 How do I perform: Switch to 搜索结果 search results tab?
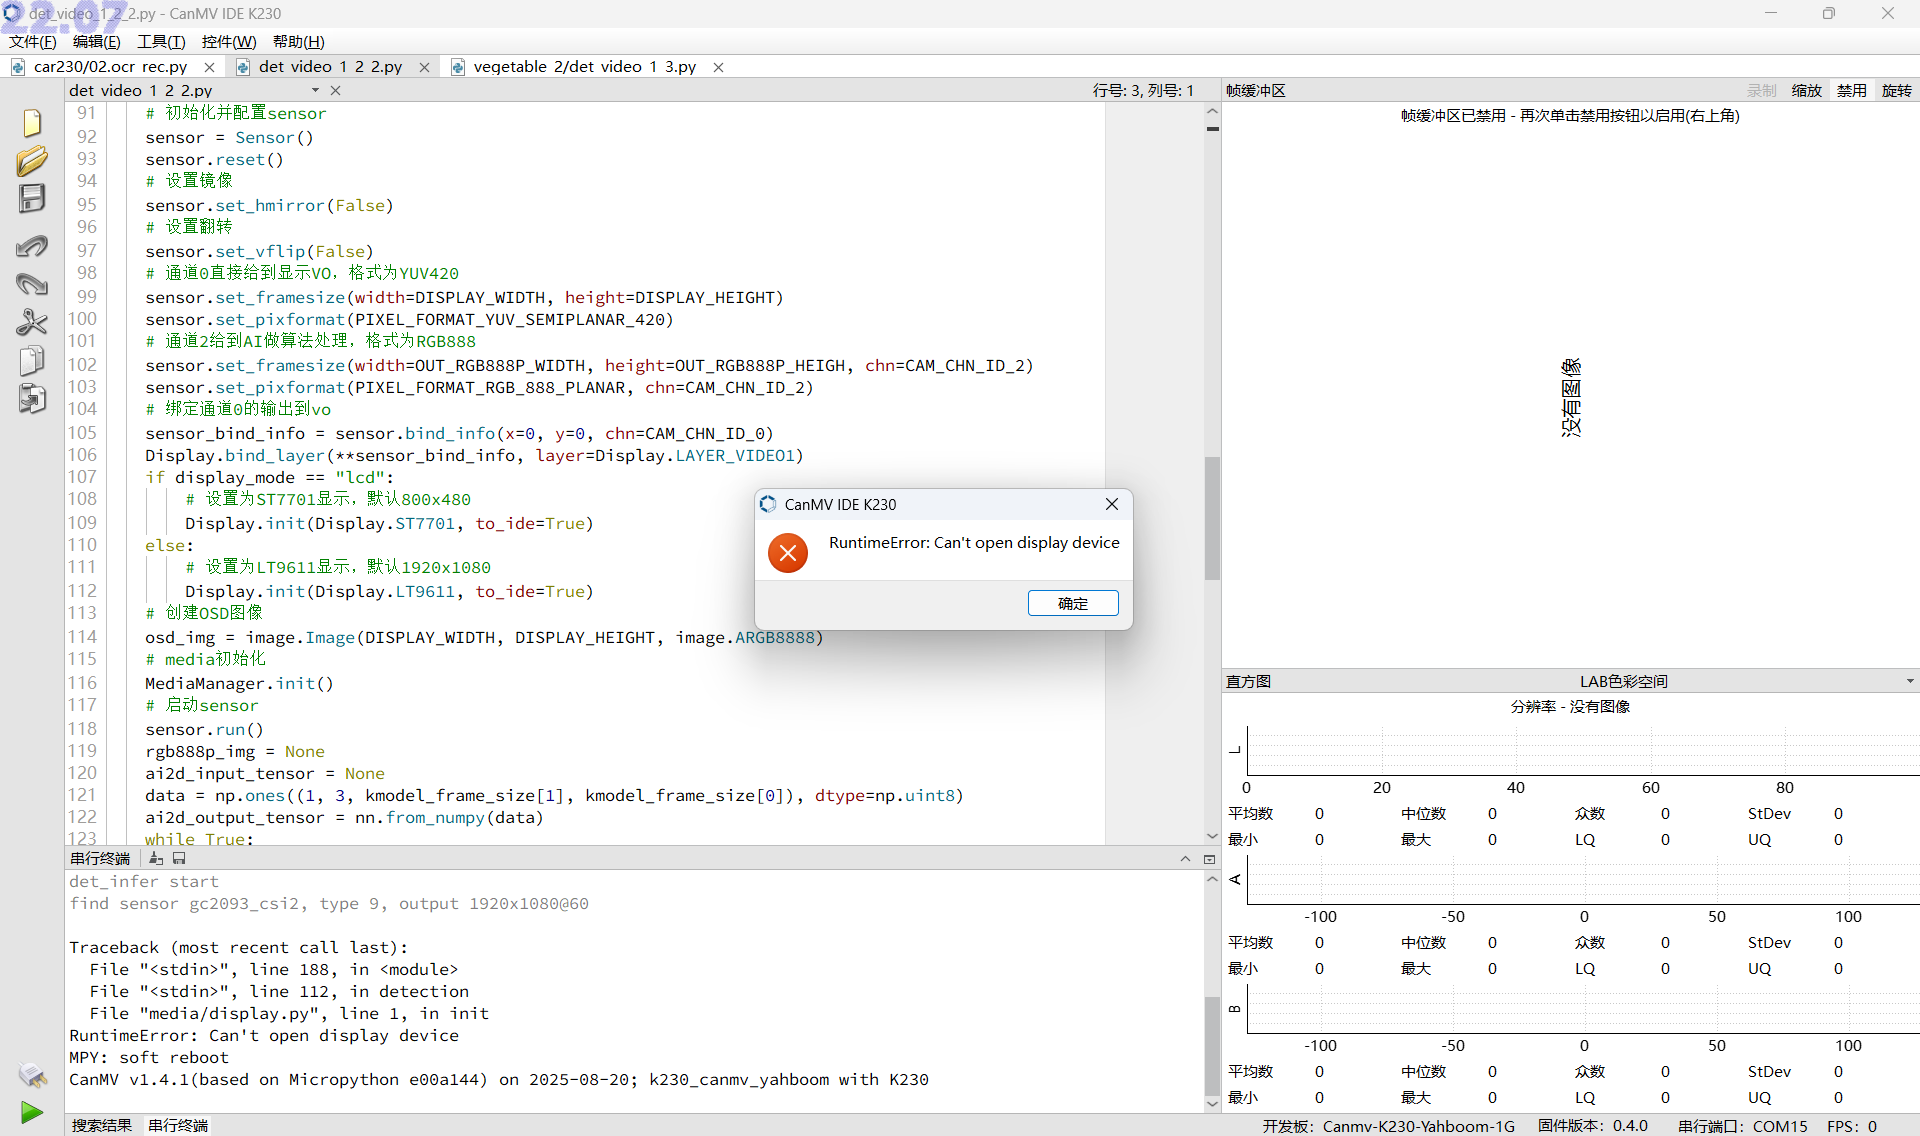tap(102, 1125)
